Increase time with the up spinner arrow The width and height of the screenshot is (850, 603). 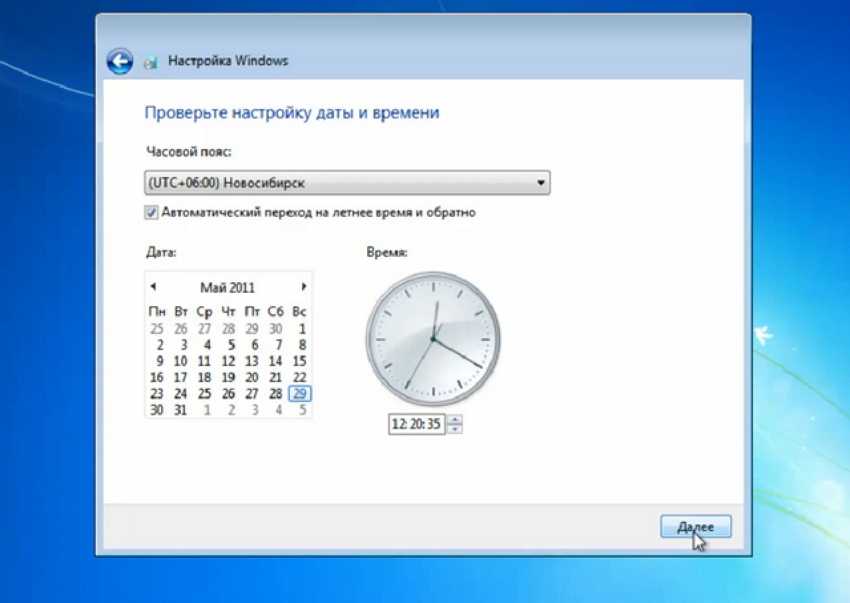[x=456, y=419]
